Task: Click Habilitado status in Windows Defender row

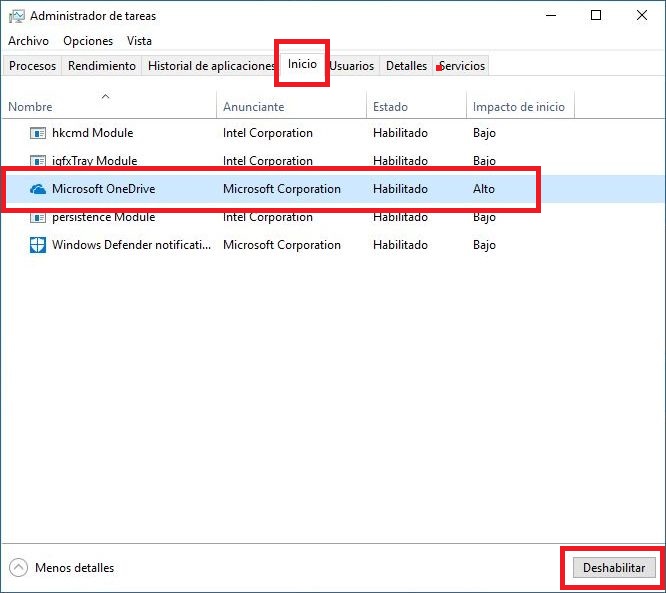Action: click(x=400, y=245)
